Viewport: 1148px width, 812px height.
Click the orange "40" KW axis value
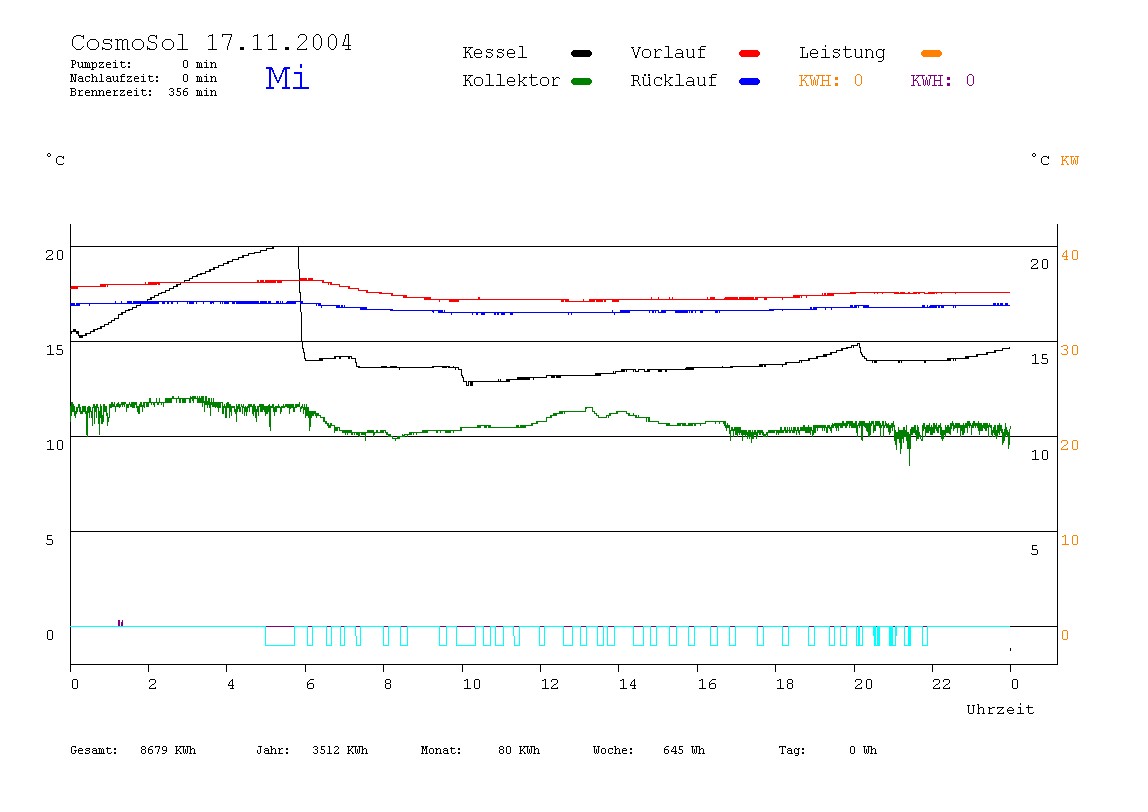(1070, 256)
